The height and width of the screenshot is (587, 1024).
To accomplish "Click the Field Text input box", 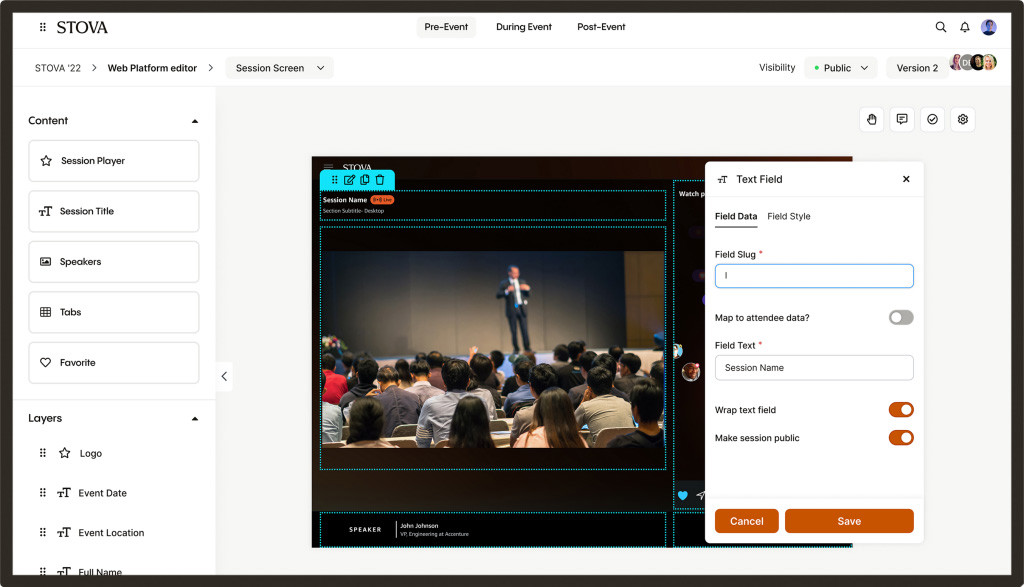I will pyautogui.click(x=814, y=368).
